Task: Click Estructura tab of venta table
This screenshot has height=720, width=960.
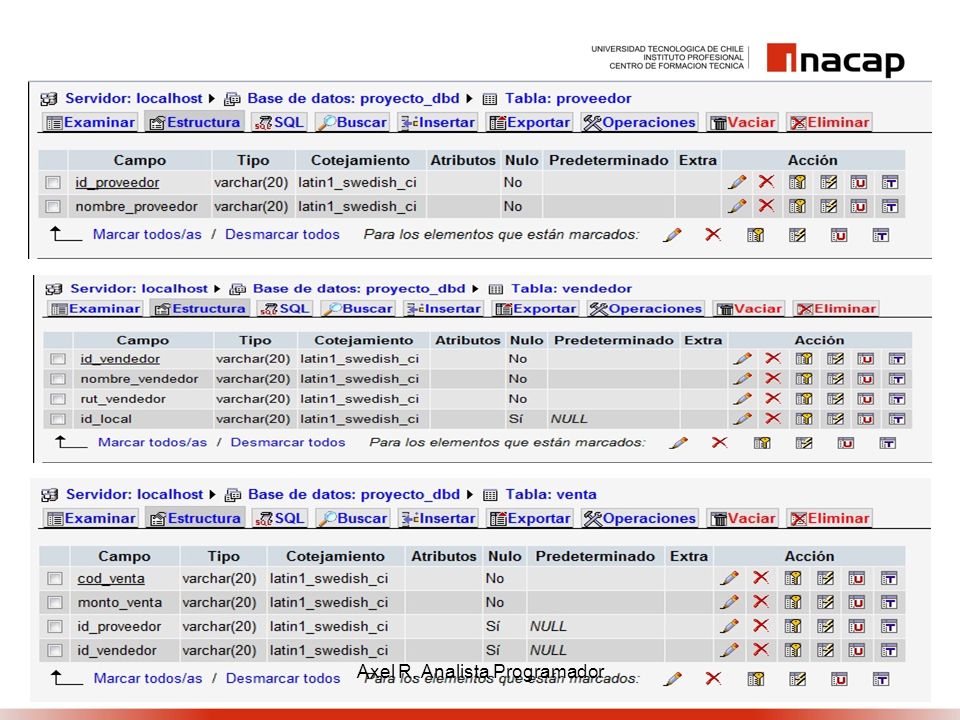Action: coord(195,519)
